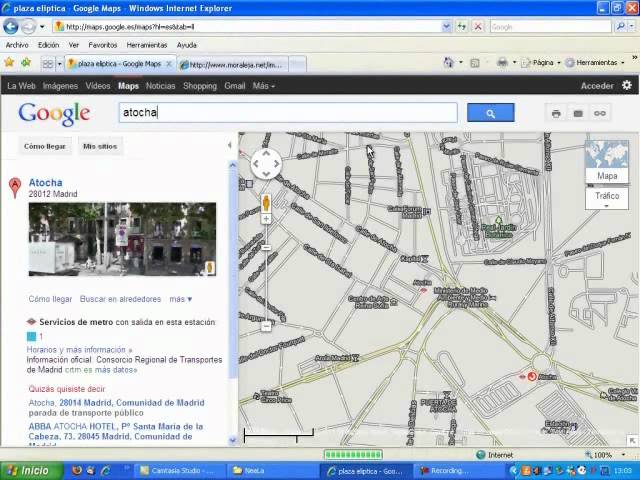This screenshot has height=480, width=640.
Task: Expand the address bar history dropdown
Action: (x=447, y=27)
